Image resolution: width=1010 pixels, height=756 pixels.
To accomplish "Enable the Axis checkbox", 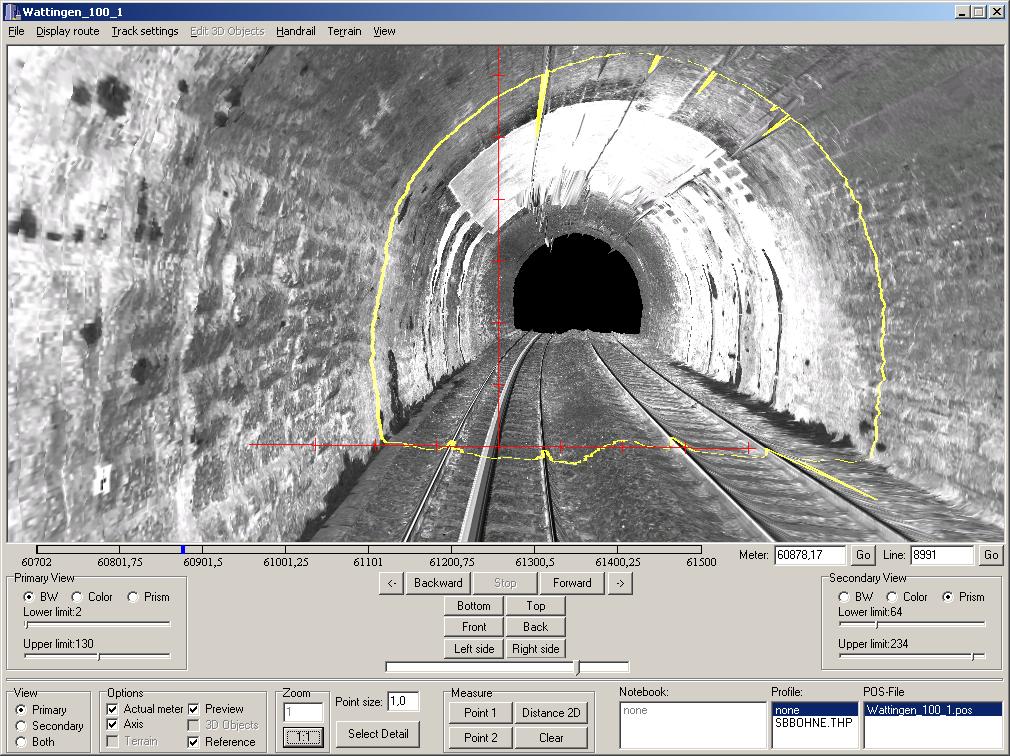I will click(112, 724).
